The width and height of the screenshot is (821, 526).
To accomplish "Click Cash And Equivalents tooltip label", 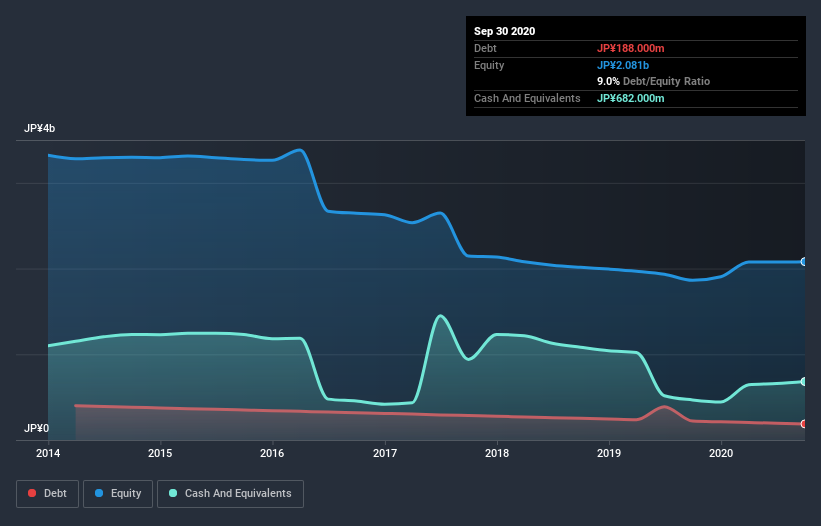I will pyautogui.click(x=527, y=98).
